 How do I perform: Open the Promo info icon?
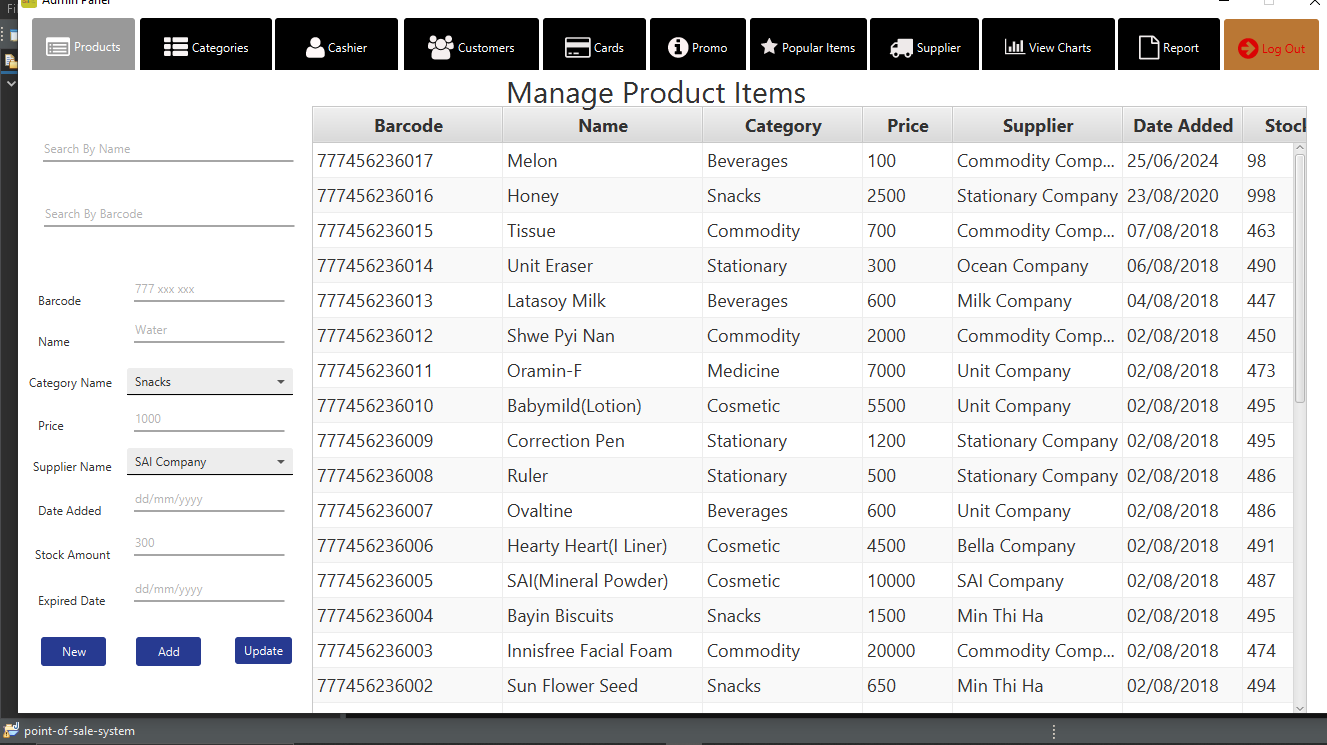click(x=678, y=47)
